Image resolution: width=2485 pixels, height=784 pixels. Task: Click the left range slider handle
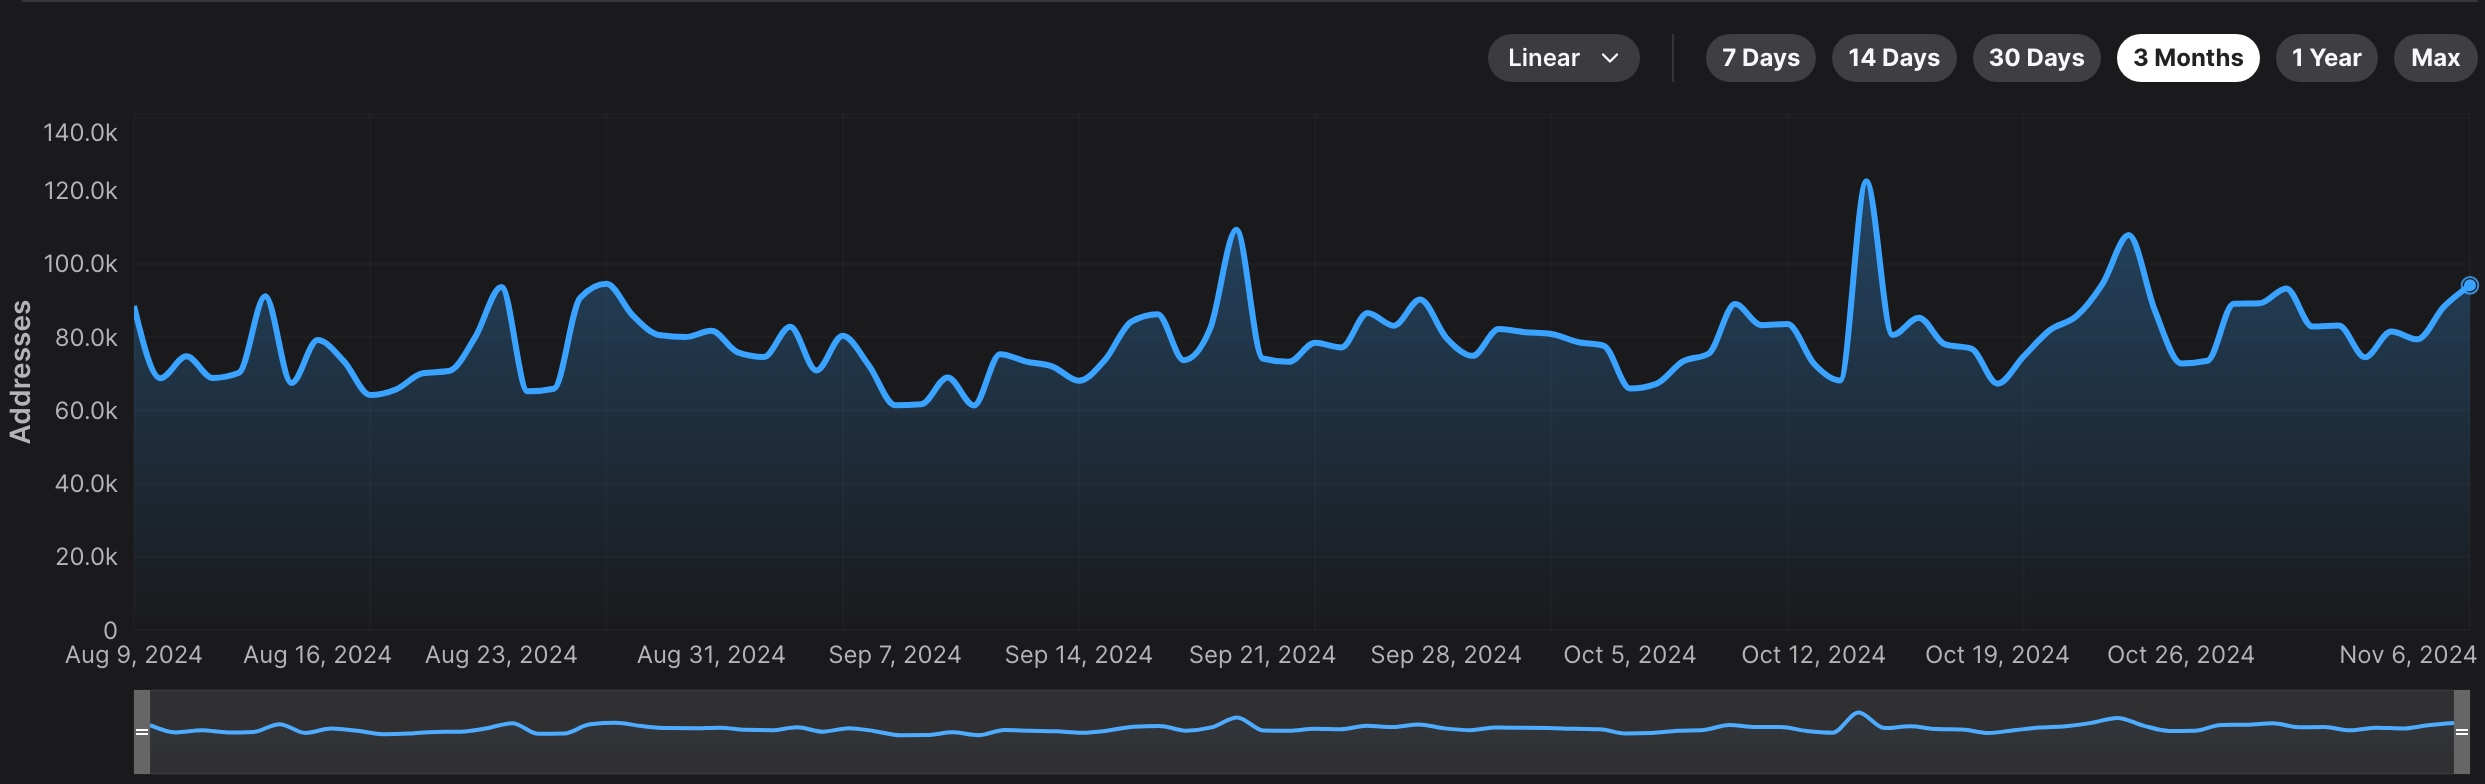point(142,732)
